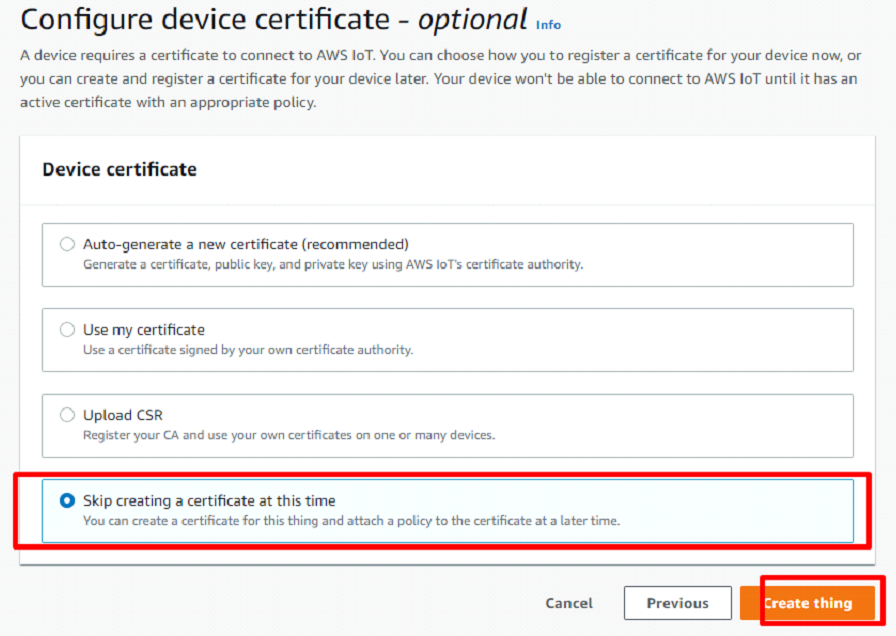Choose the Use my certificate option
Screen dimensions: 896x636
click(x=67, y=328)
